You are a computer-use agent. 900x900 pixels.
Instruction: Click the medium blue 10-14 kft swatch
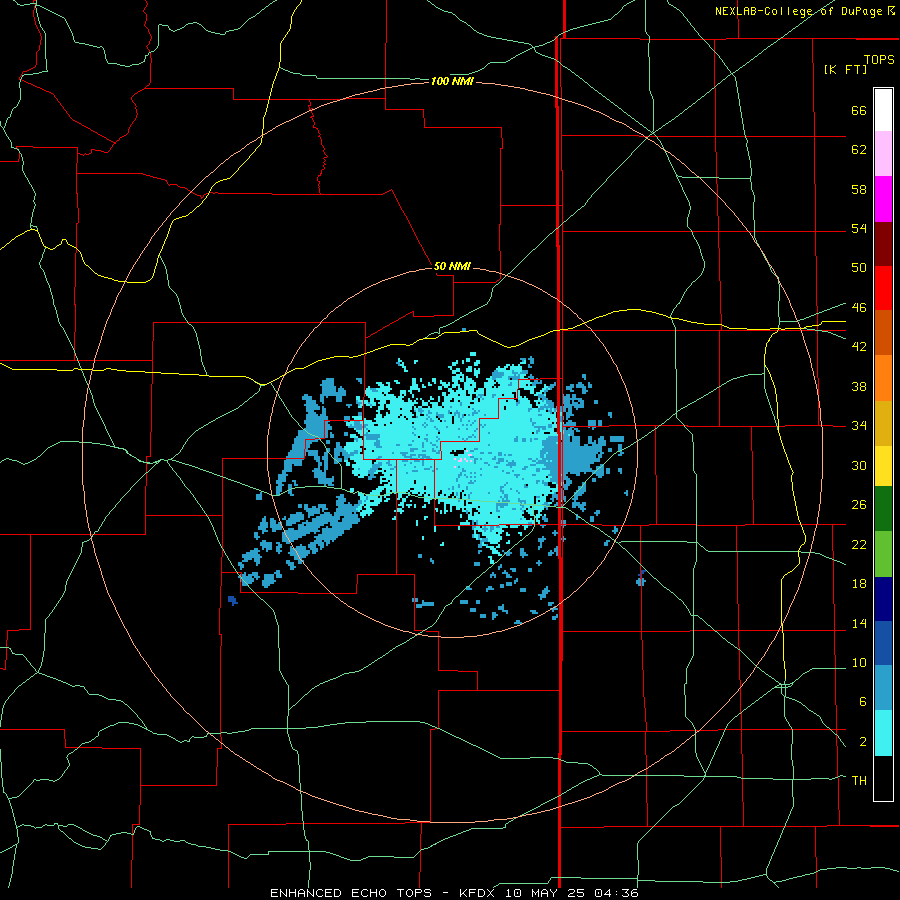tap(883, 643)
